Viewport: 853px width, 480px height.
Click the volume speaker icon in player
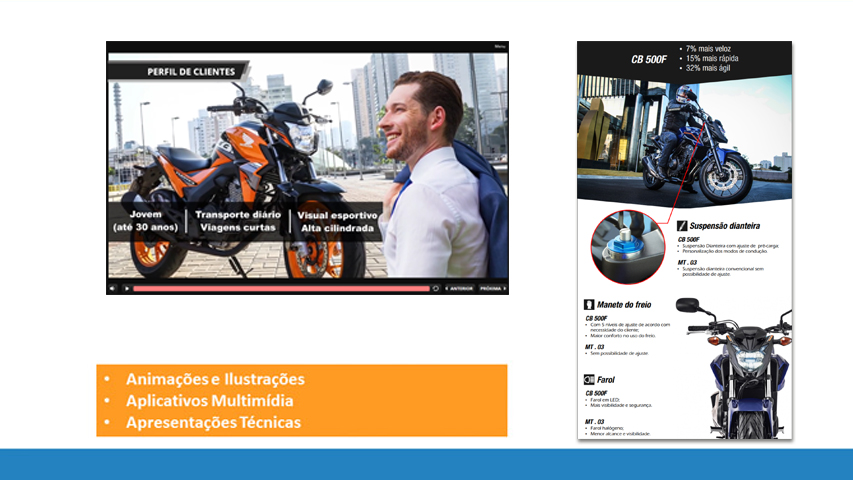(113, 288)
